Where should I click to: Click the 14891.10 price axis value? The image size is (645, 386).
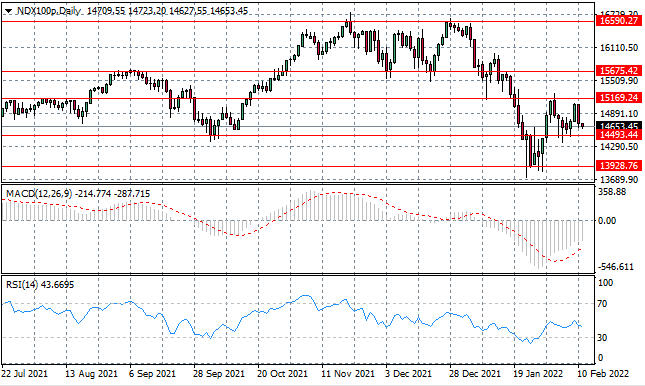pos(619,114)
